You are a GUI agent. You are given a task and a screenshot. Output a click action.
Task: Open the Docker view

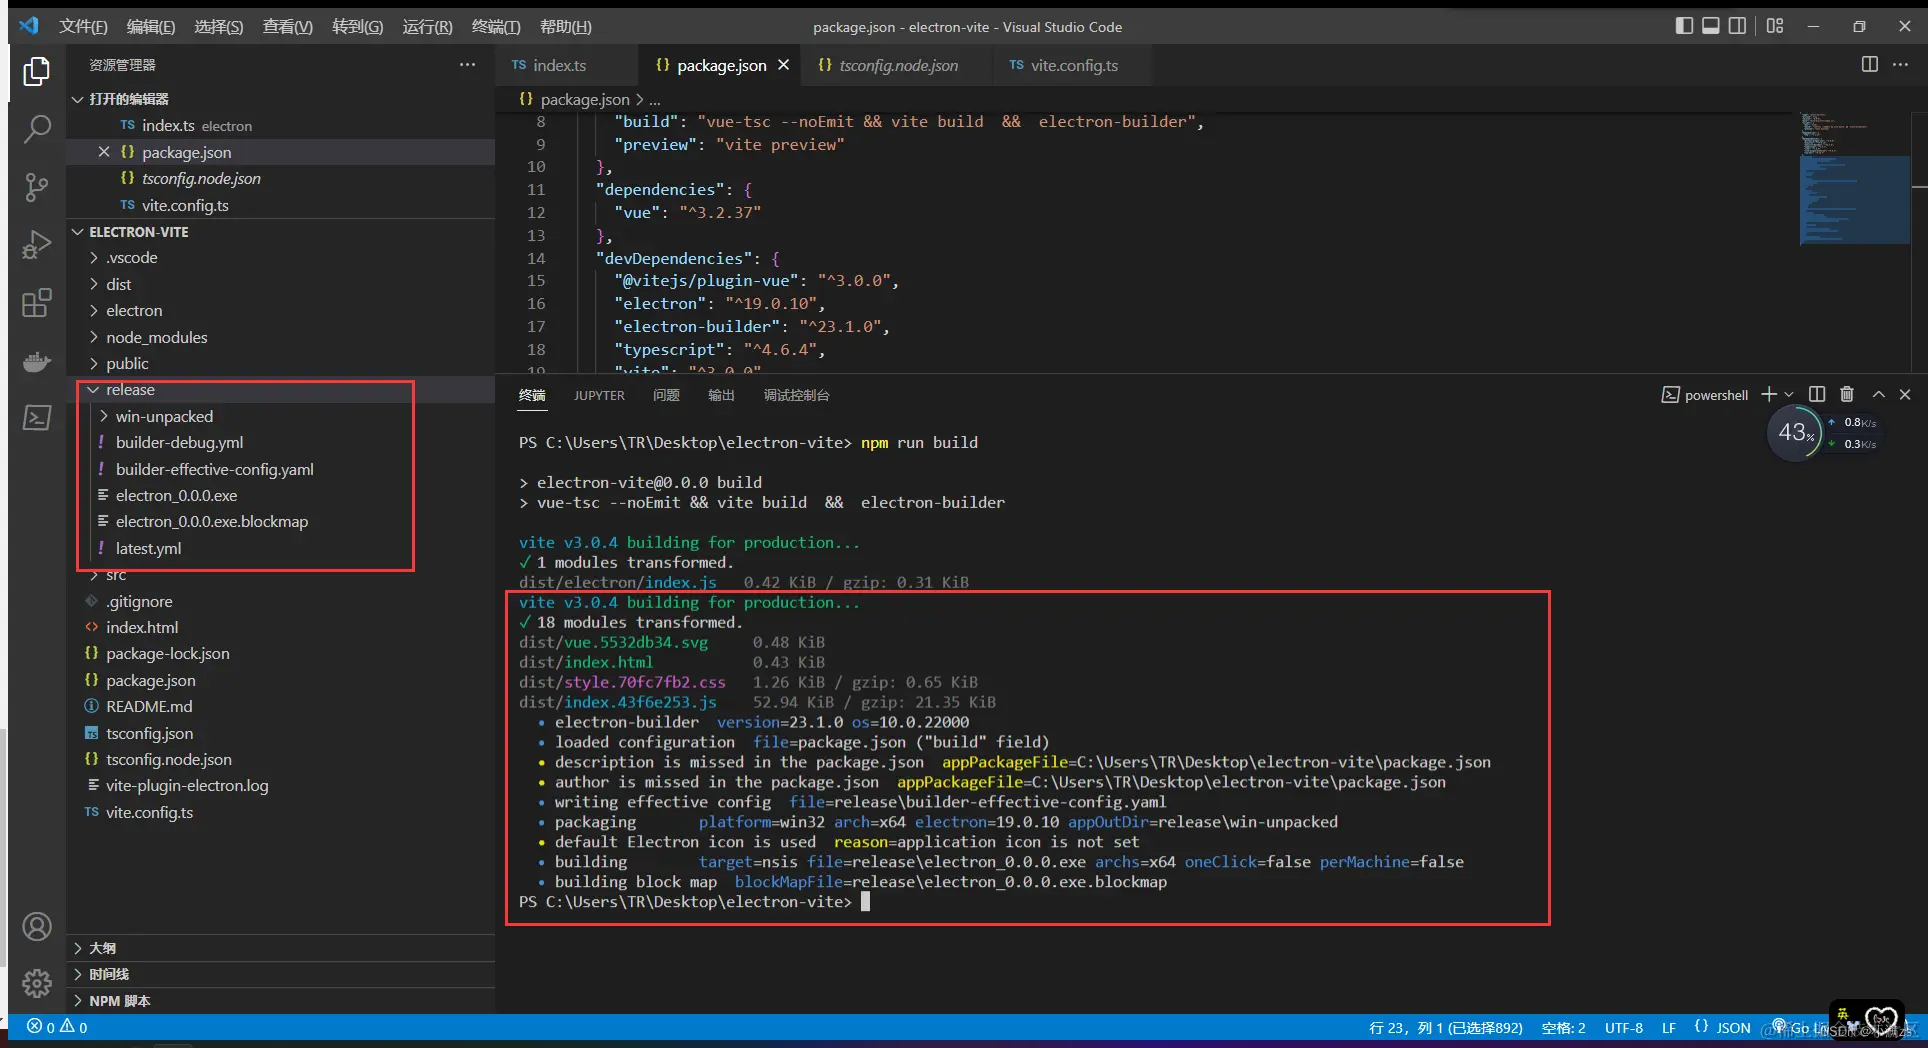pyautogui.click(x=37, y=361)
